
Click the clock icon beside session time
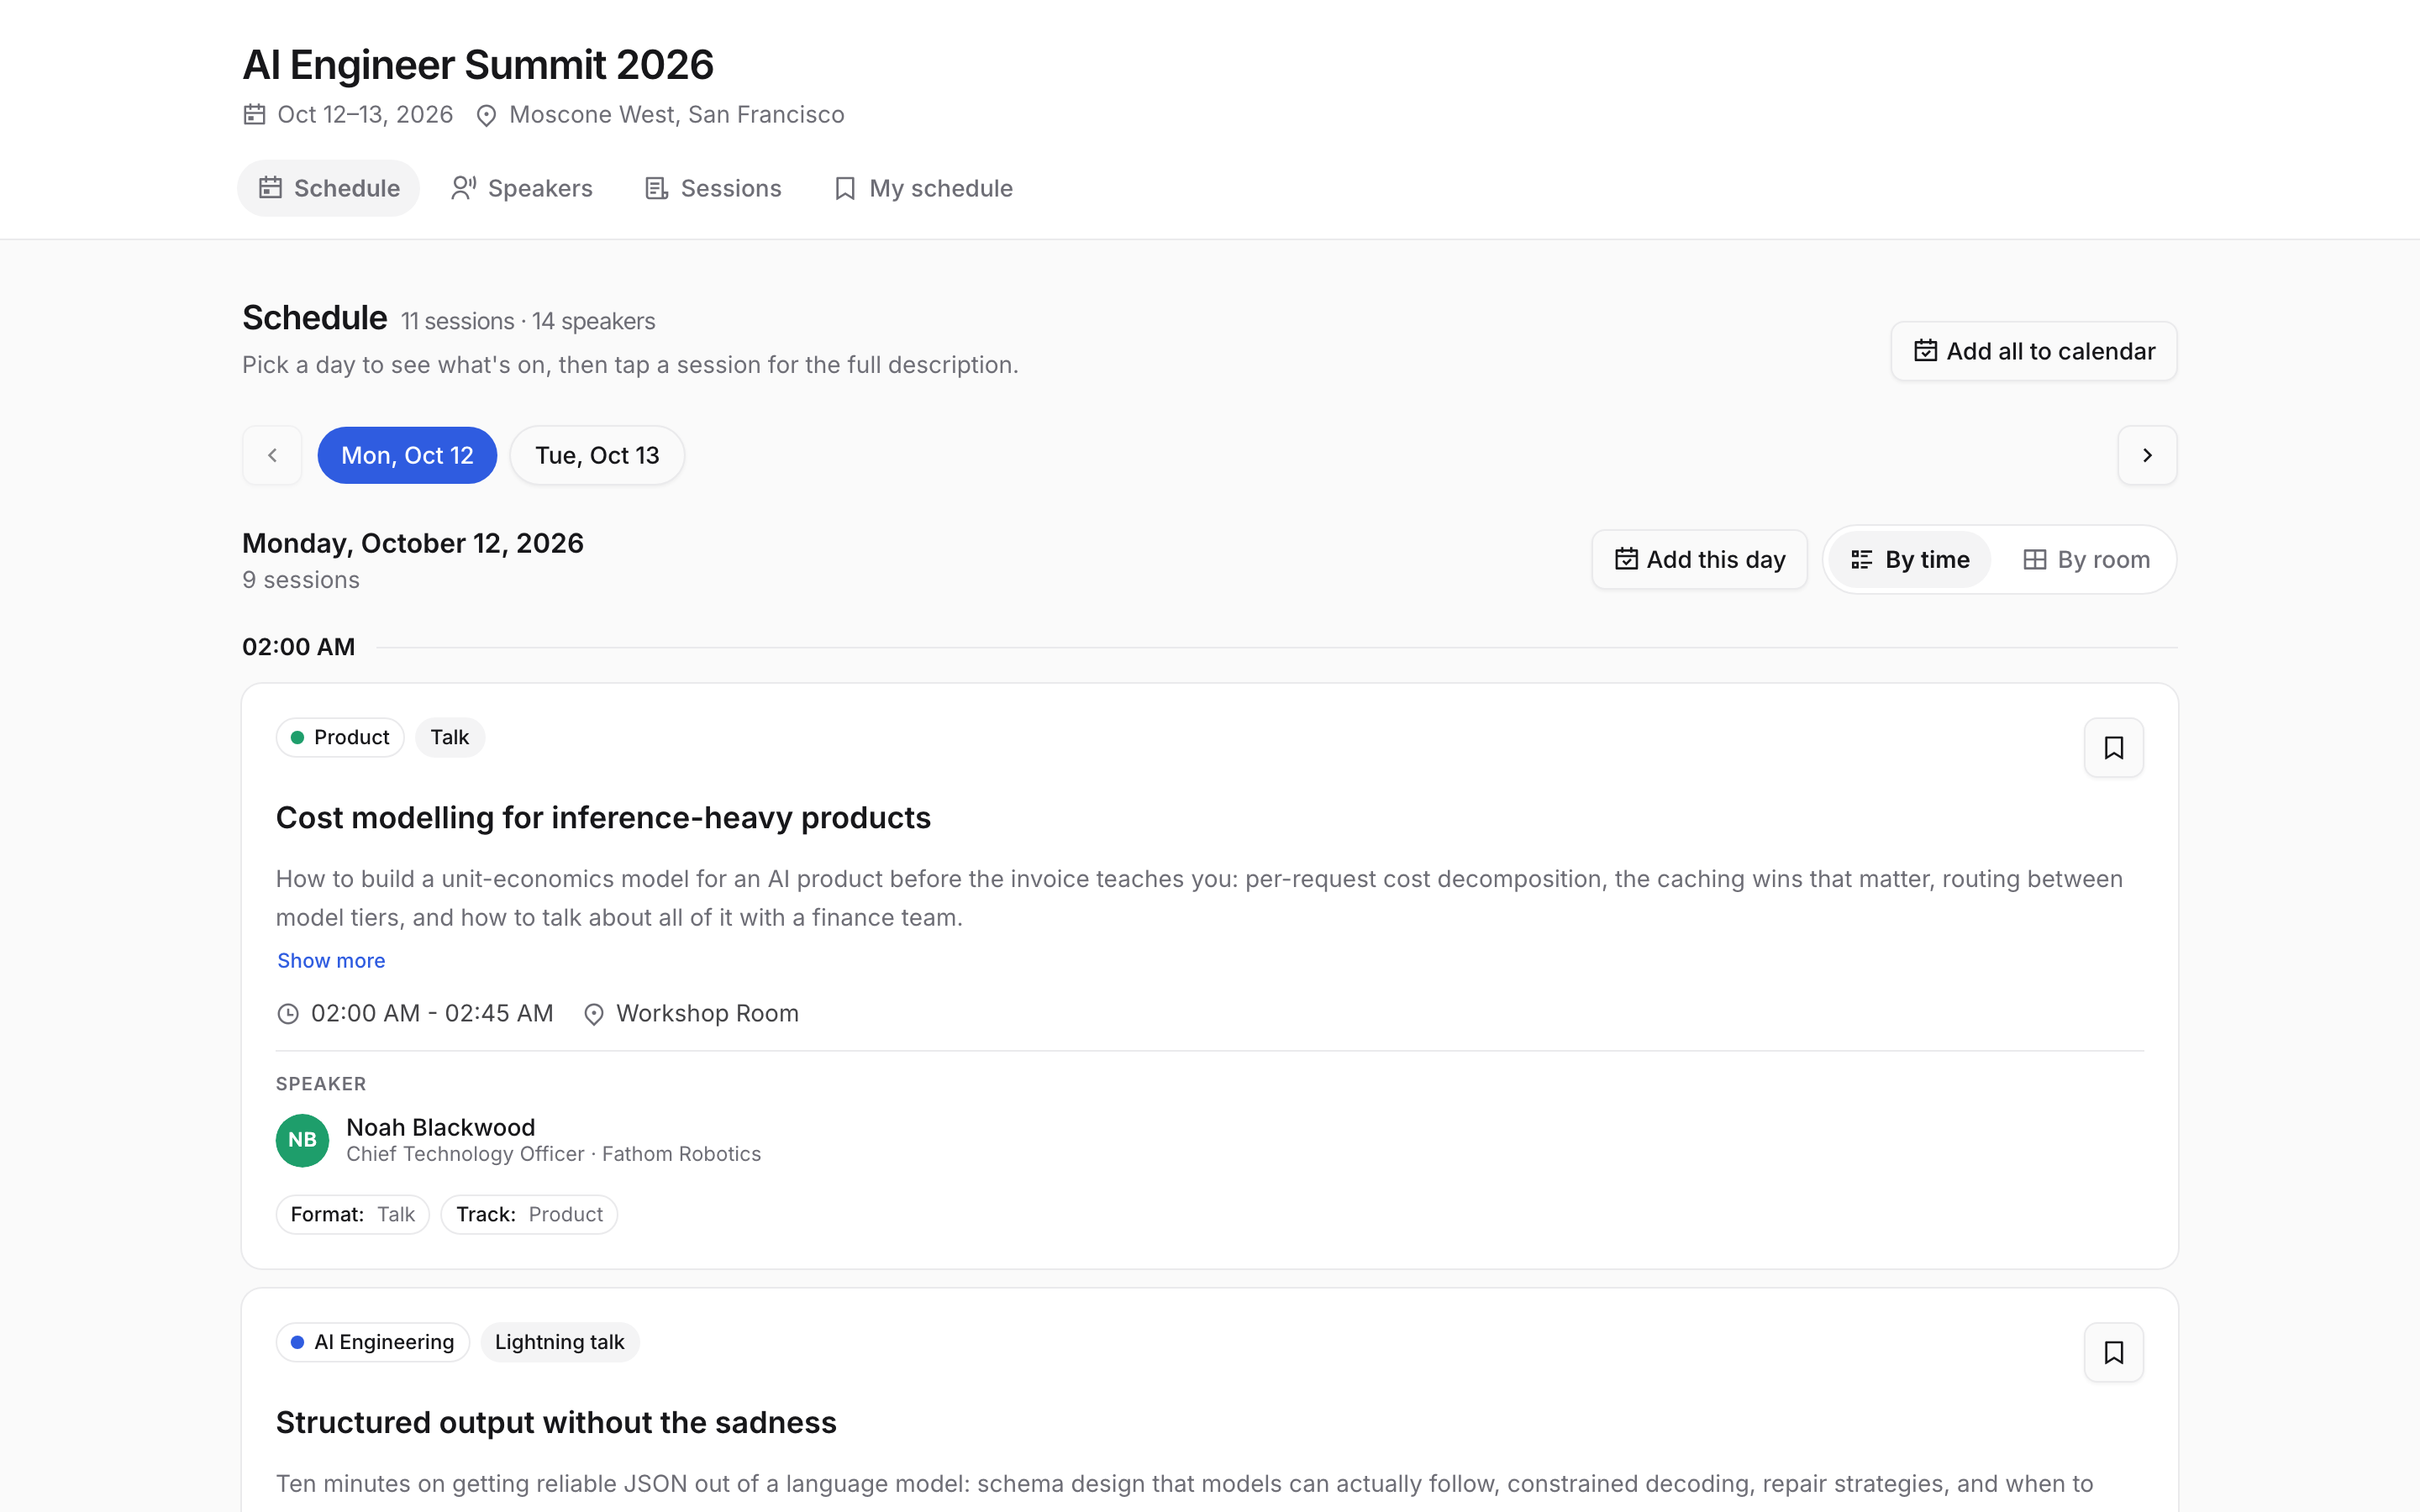tap(288, 1014)
